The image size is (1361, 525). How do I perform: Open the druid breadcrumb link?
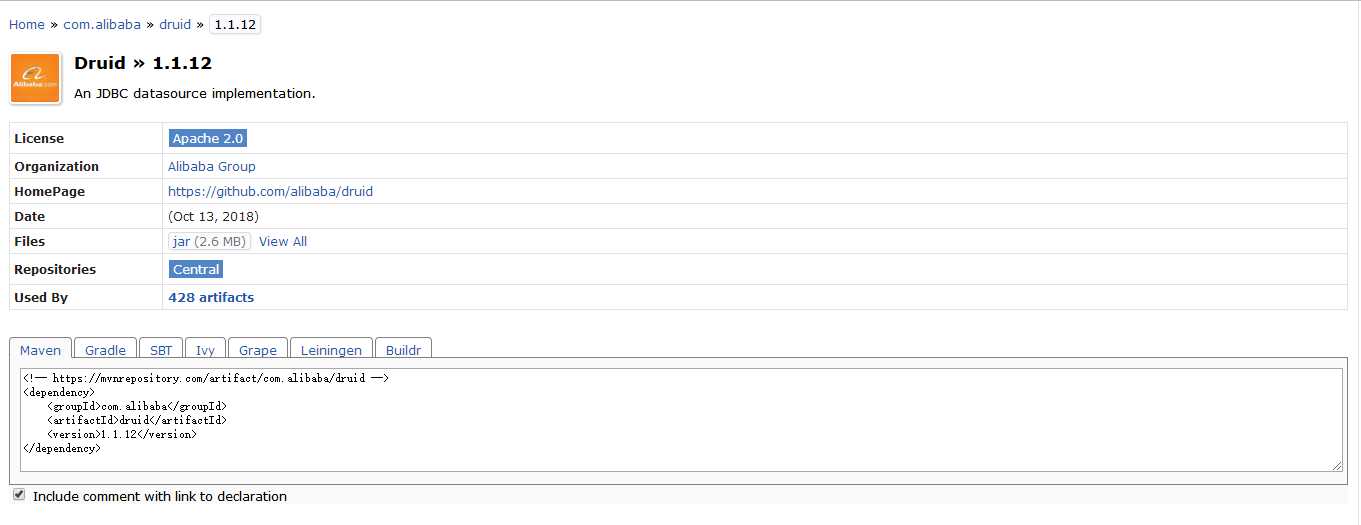(x=175, y=24)
